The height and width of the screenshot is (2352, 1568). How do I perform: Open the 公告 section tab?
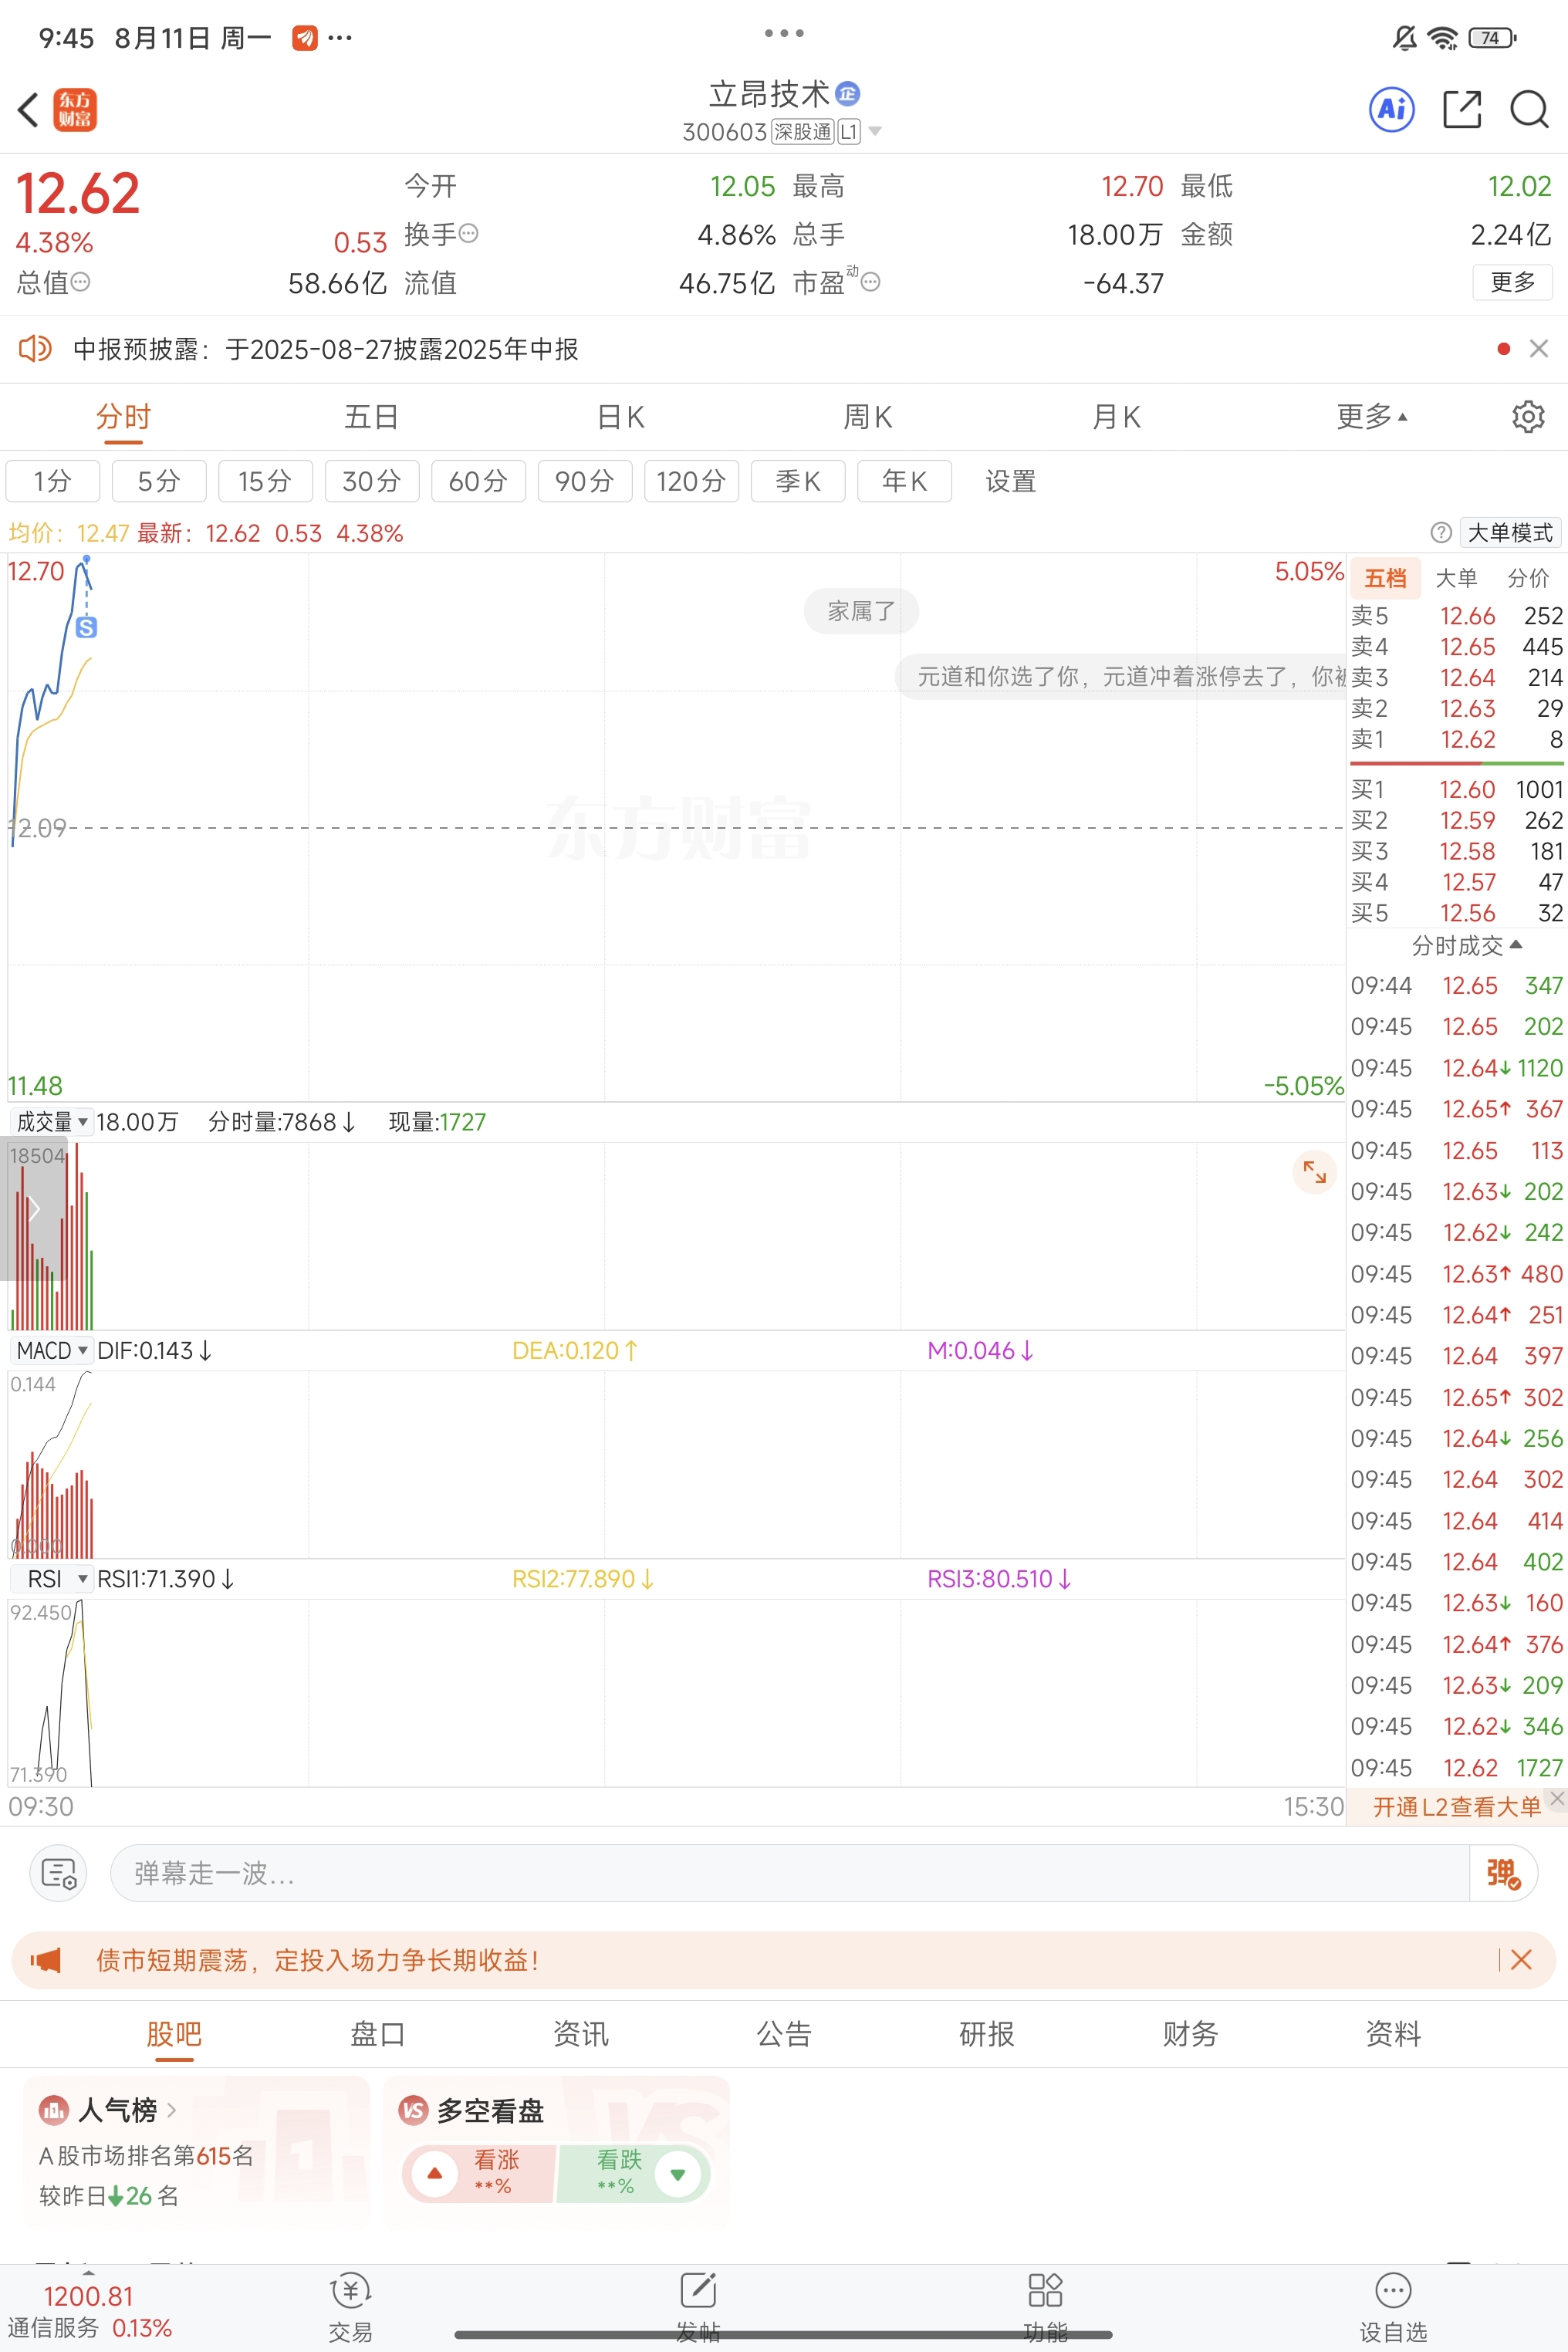point(784,2033)
